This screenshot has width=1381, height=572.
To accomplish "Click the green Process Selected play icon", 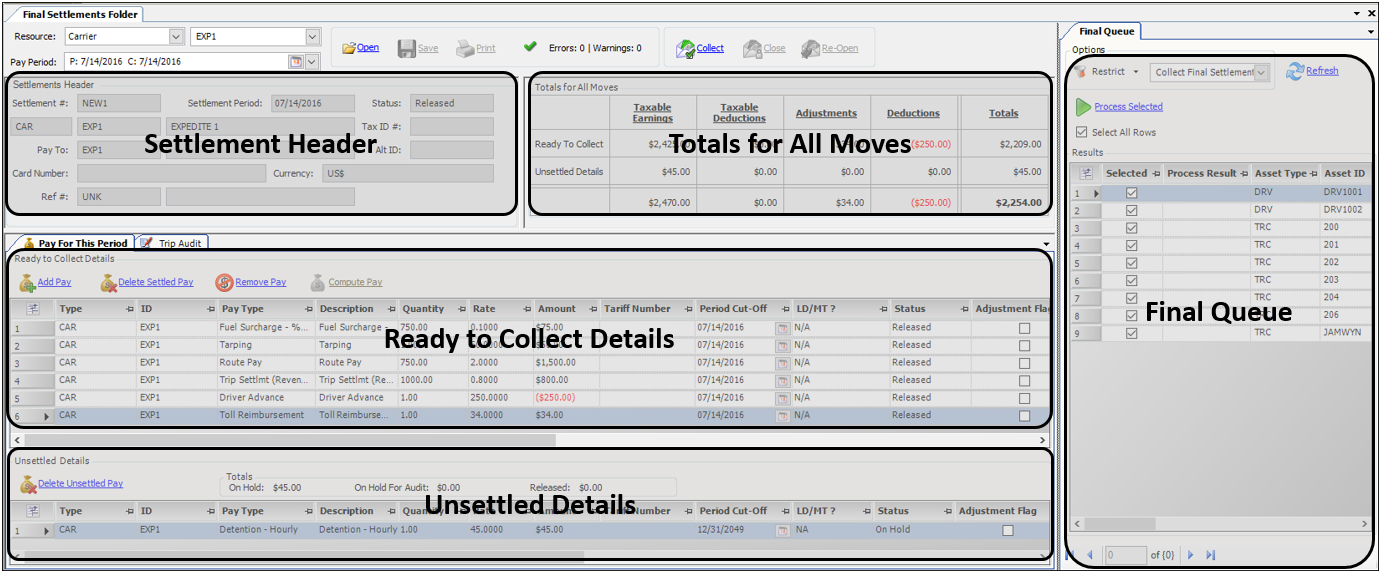I will click(1084, 106).
